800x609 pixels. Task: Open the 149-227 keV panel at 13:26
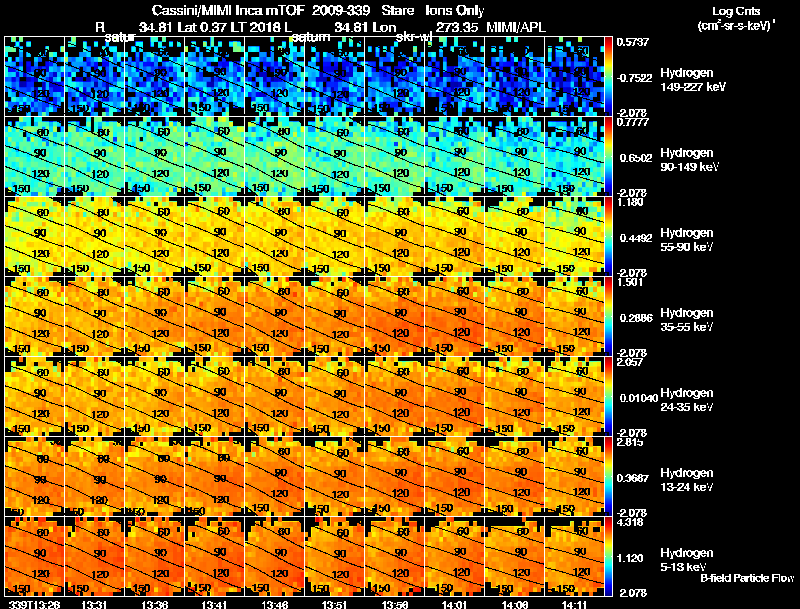(x=34, y=75)
